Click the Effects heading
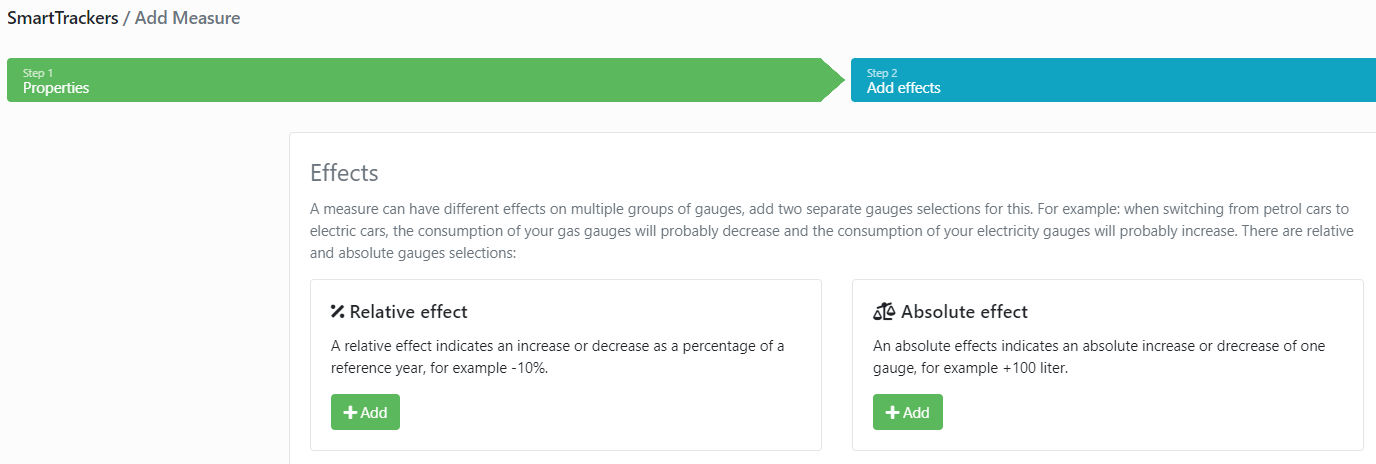 click(x=344, y=172)
